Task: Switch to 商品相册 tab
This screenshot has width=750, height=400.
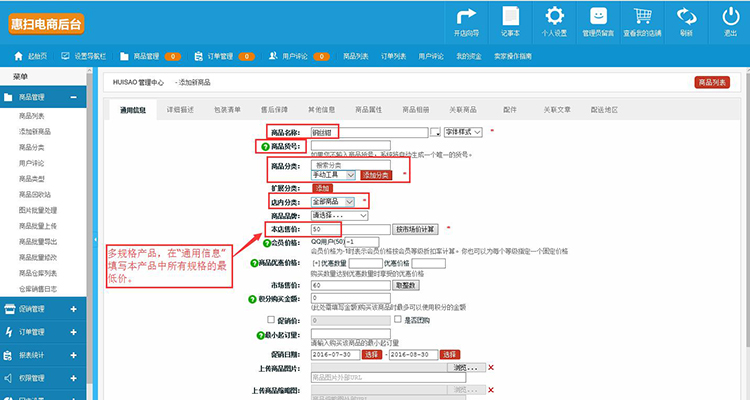Action: 416,110
